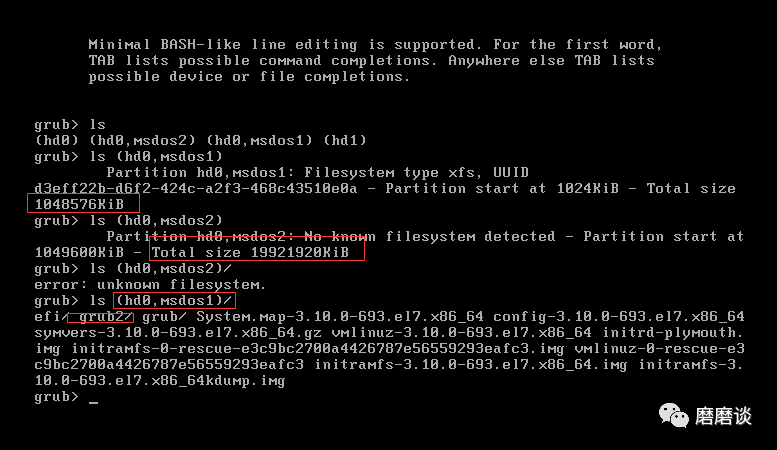
Task: Click the UUID string d3eff22b-d6f2-424c-a2f3-468c43510e0a
Action: click(x=196, y=188)
